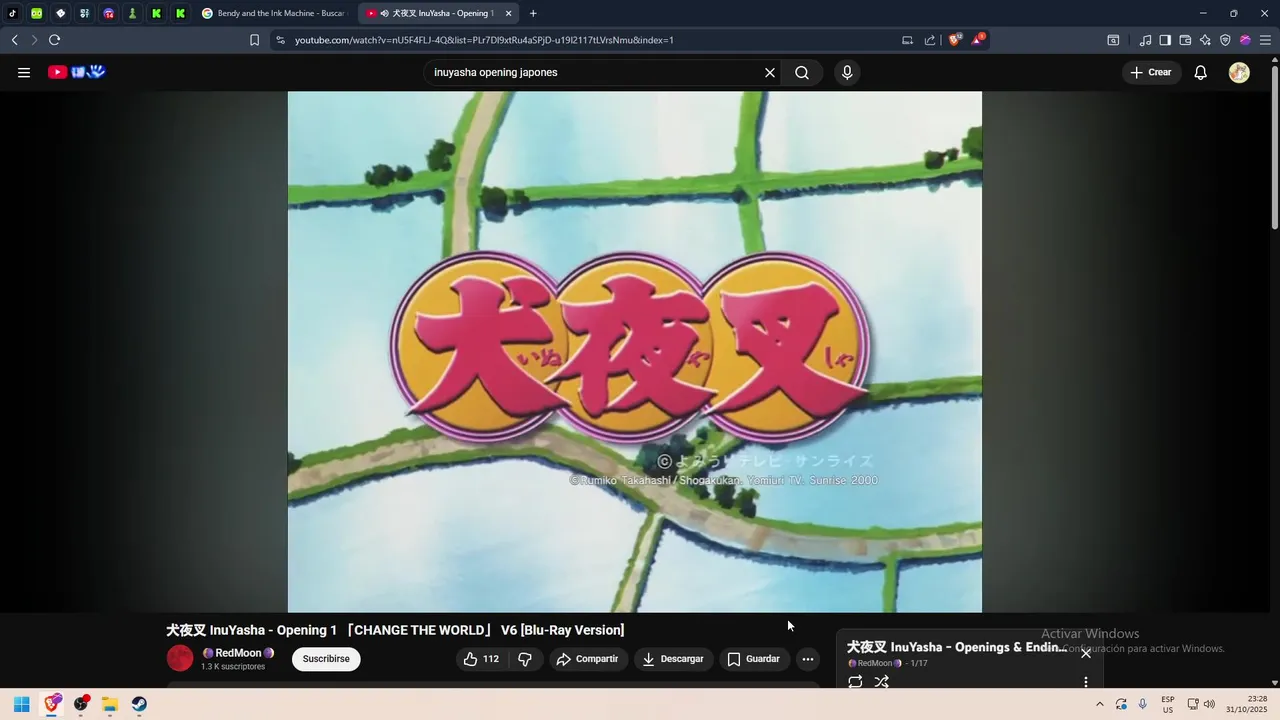1280x720 pixels.
Task: Switch the ESP US keyboard language indicator
Action: (1168, 704)
